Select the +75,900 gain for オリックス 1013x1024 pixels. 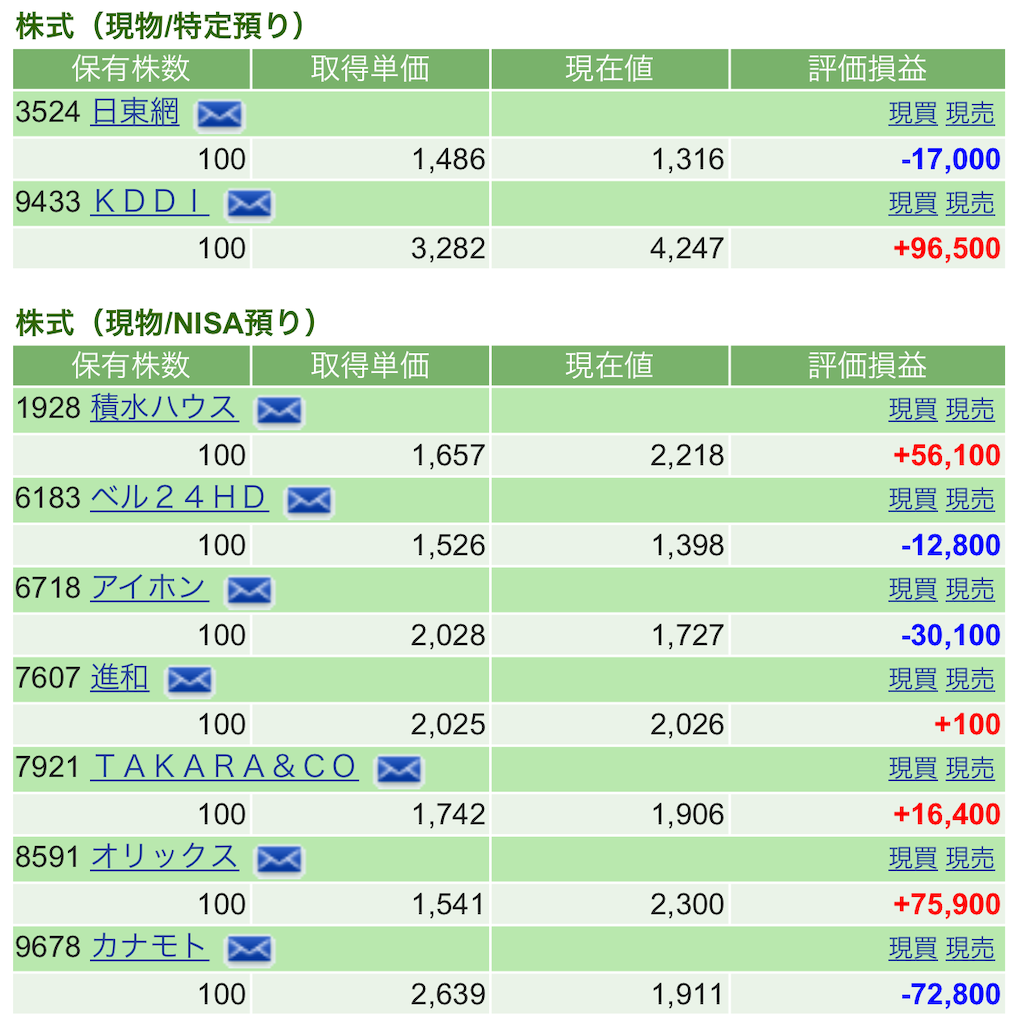(x=946, y=904)
